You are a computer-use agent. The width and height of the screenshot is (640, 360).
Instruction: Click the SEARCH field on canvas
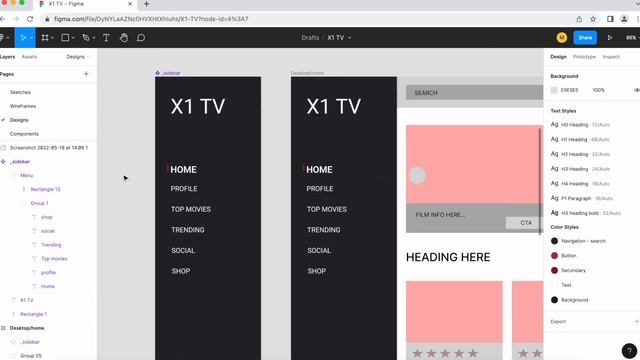point(474,93)
